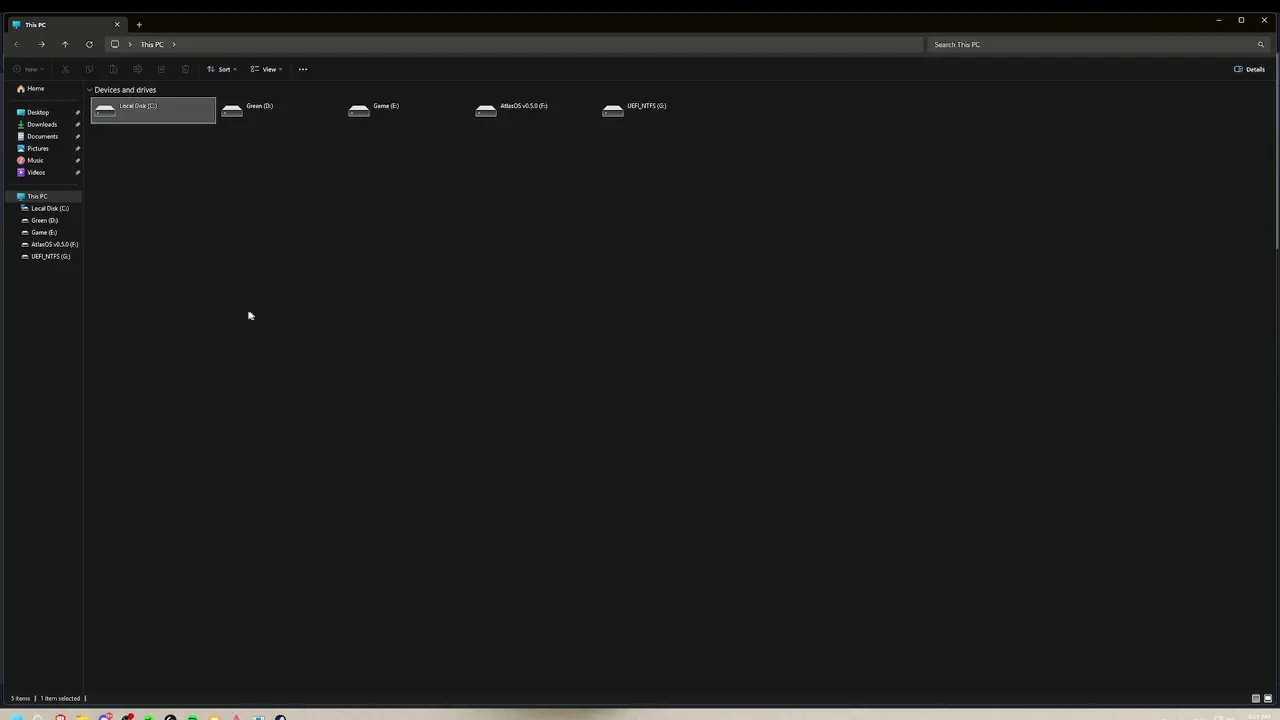Toggle the Details pane
The image size is (1280, 720).
coord(1249,69)
